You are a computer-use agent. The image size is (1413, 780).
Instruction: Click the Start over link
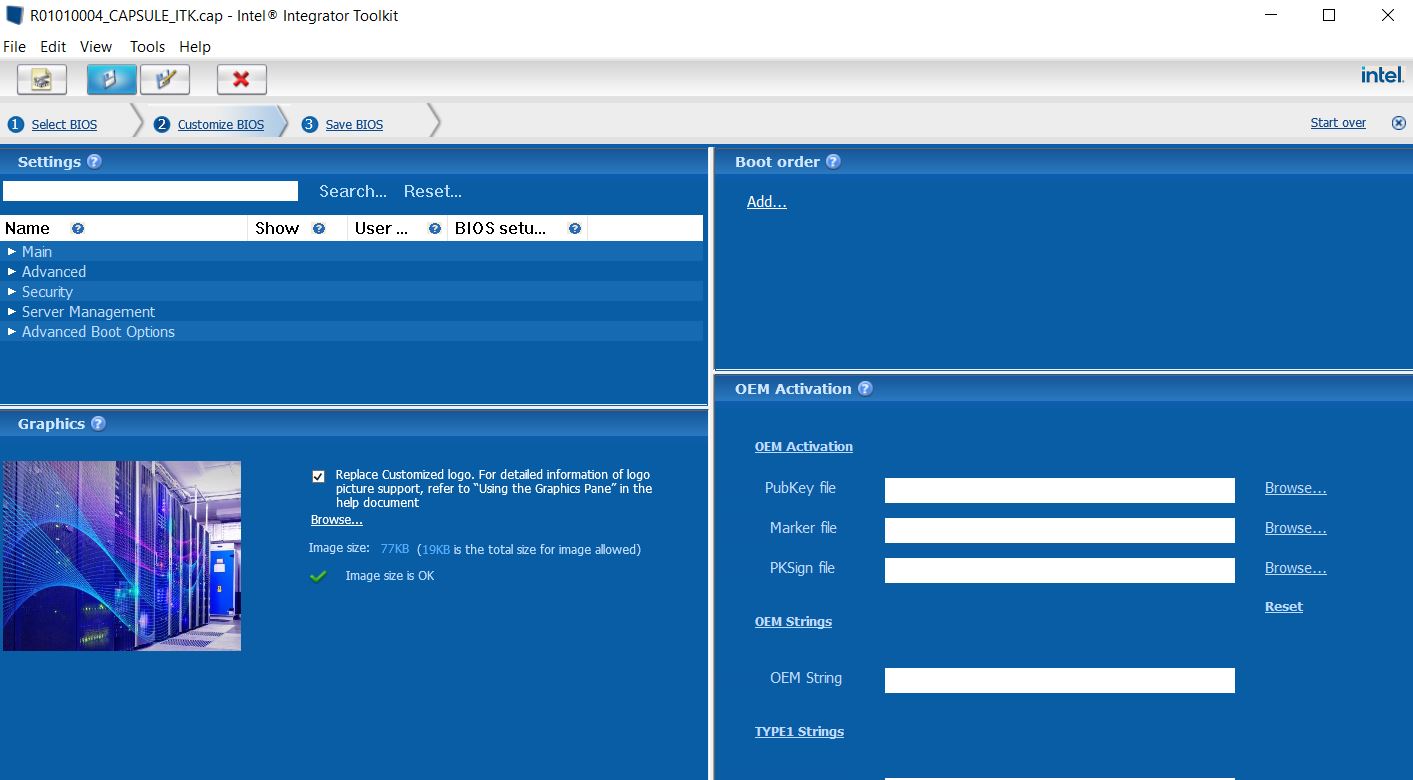click(1337, 123)
